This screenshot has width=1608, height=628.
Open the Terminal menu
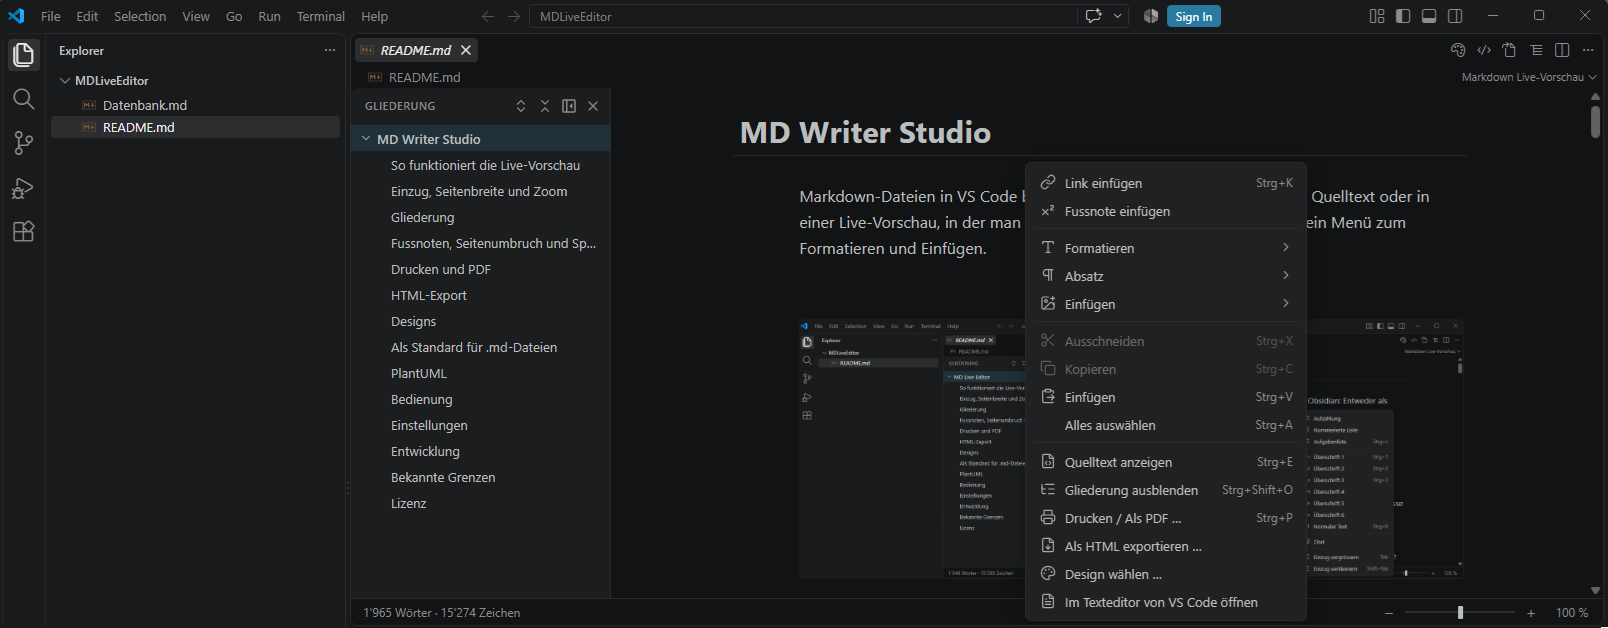pyautogui.click(x=320, y=16)
